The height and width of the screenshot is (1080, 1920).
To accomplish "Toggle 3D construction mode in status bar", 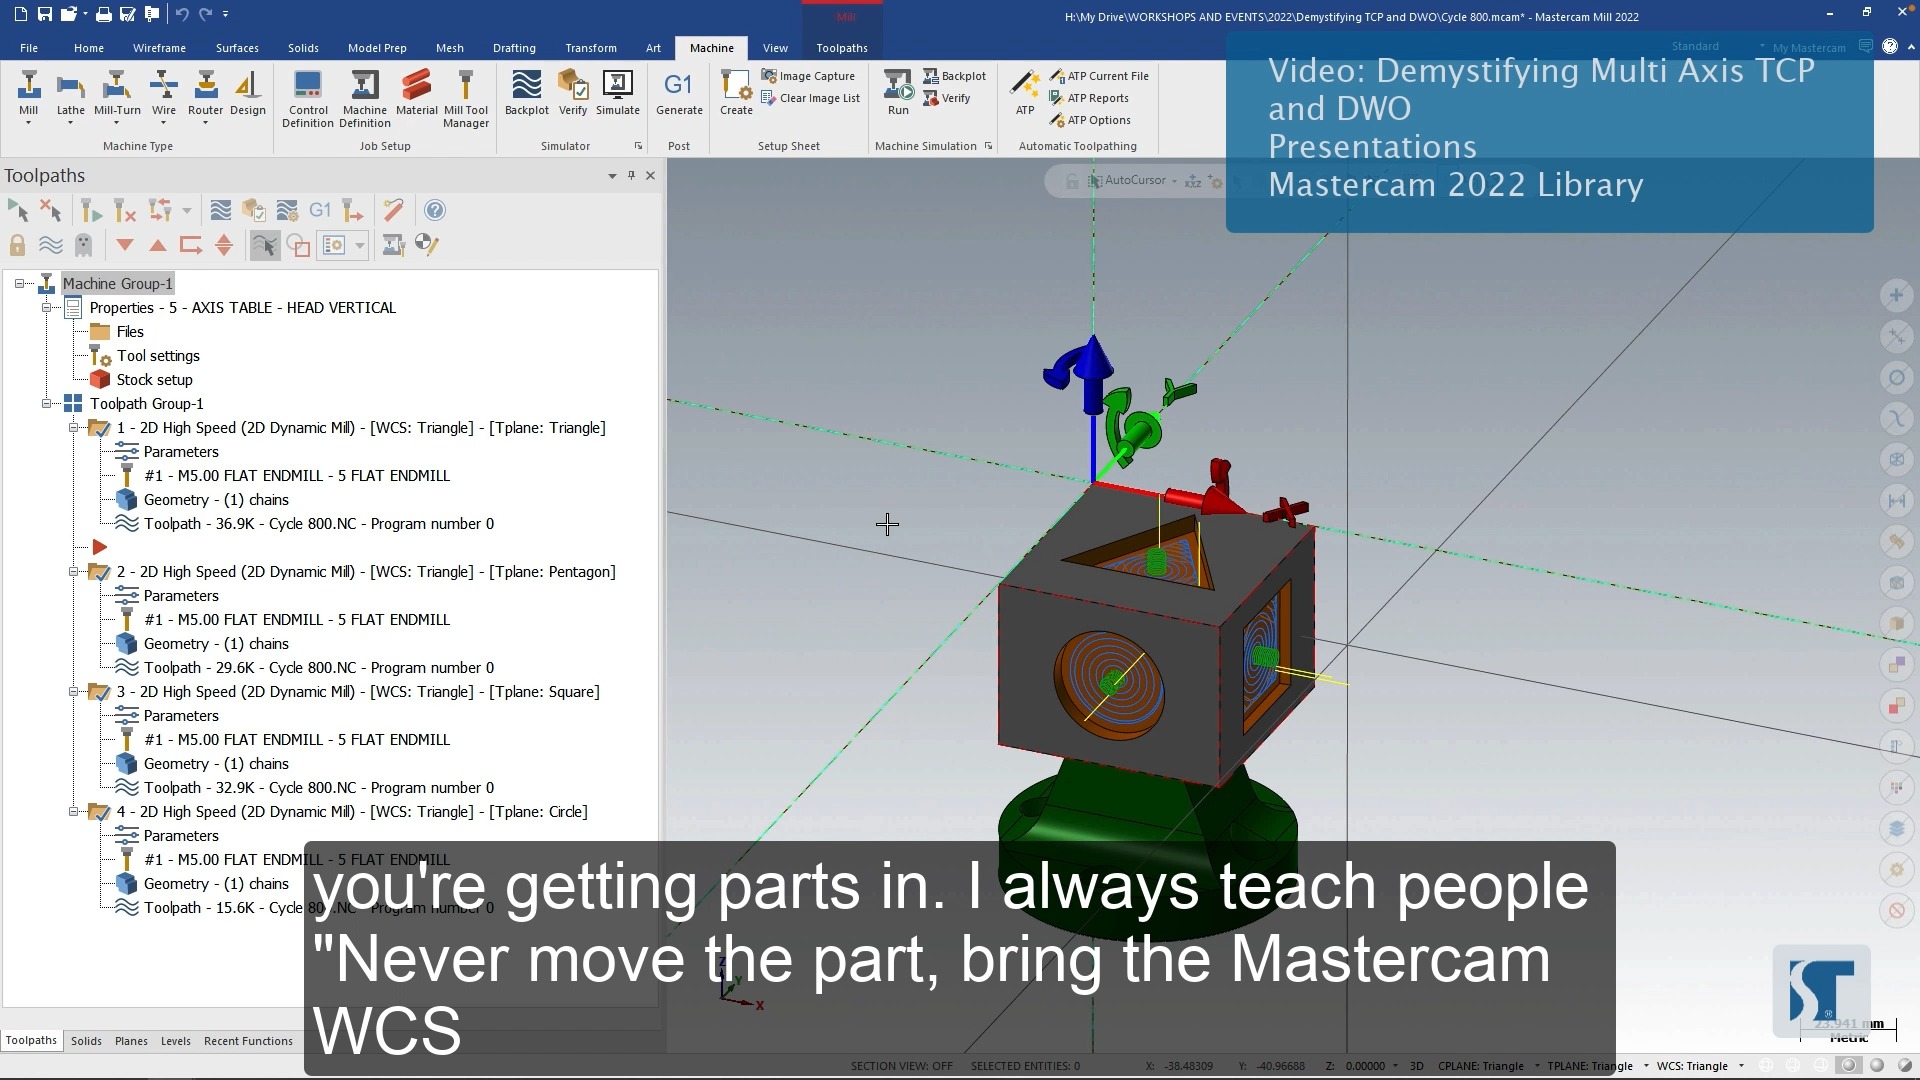I will [1416, 1066].
